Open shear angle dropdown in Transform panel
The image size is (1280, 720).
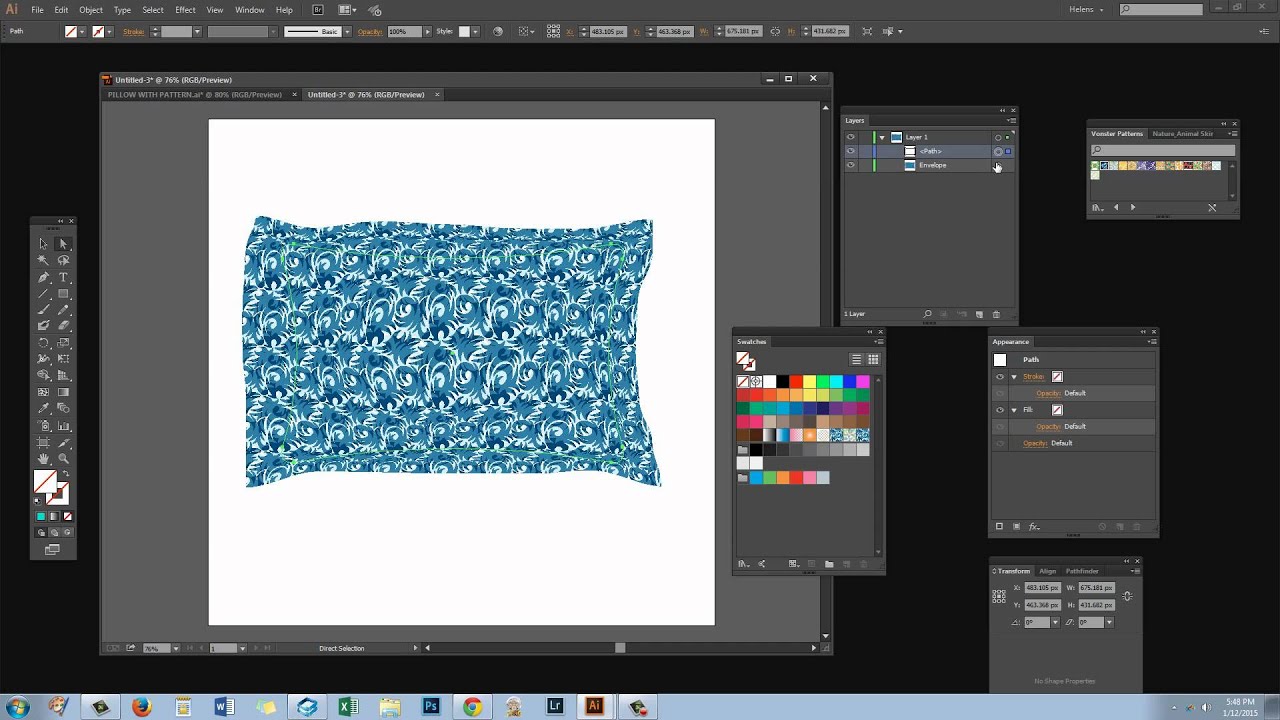coord(1109,622)
